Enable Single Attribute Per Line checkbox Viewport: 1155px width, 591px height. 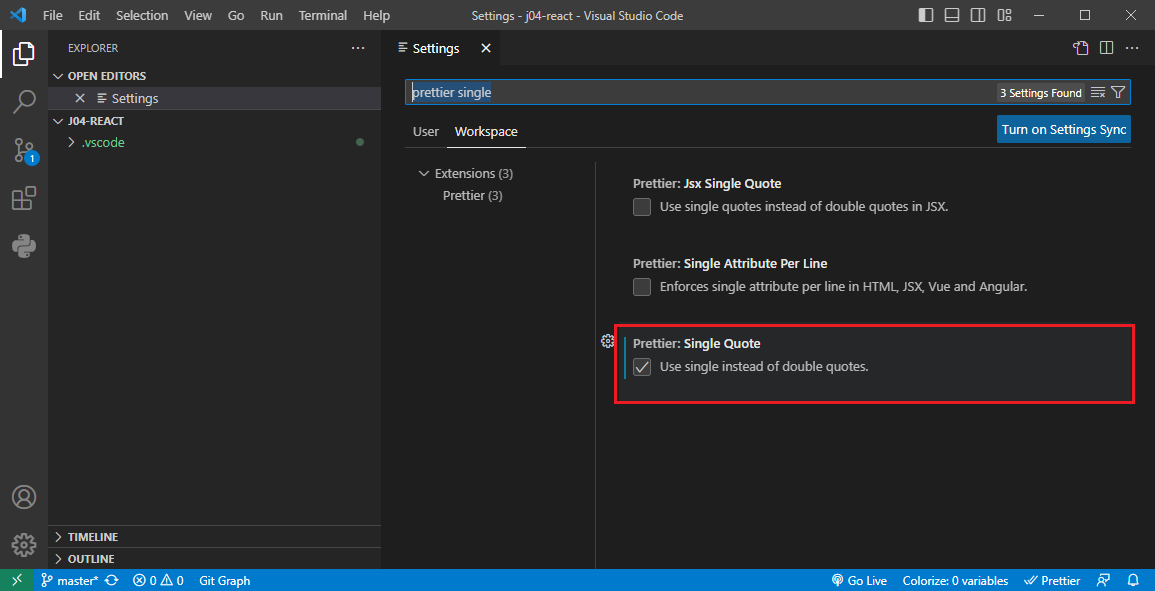pos(642,287)
